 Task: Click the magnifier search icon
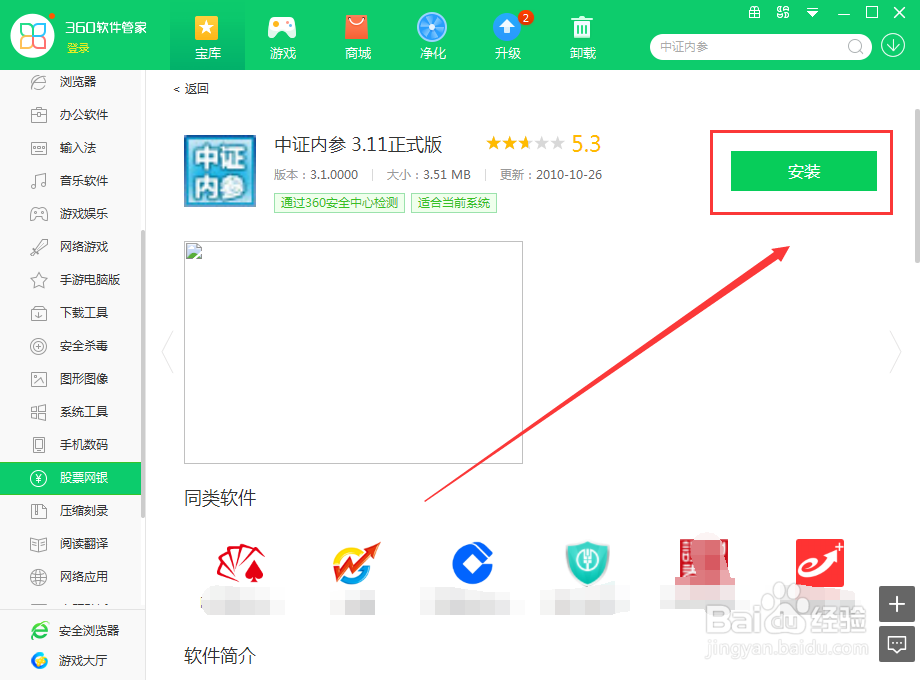(855, 46)
